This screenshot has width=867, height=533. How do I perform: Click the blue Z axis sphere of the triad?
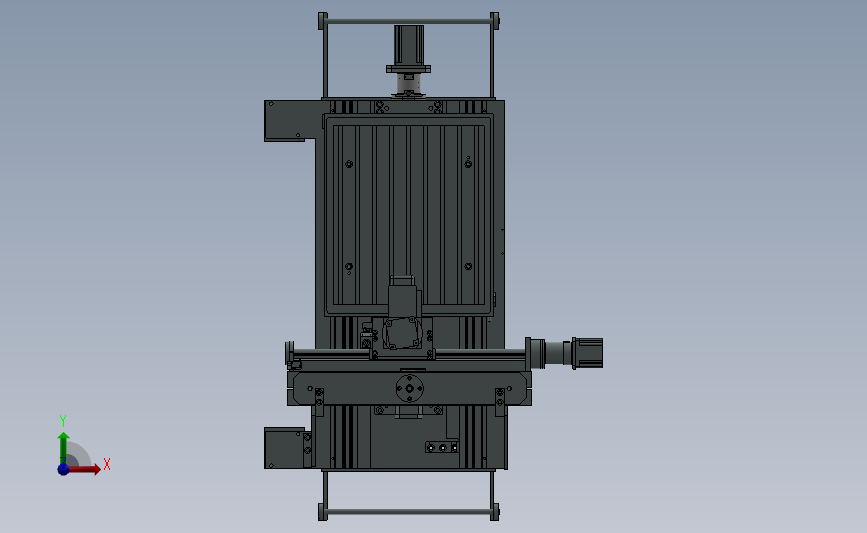(64, 469)
